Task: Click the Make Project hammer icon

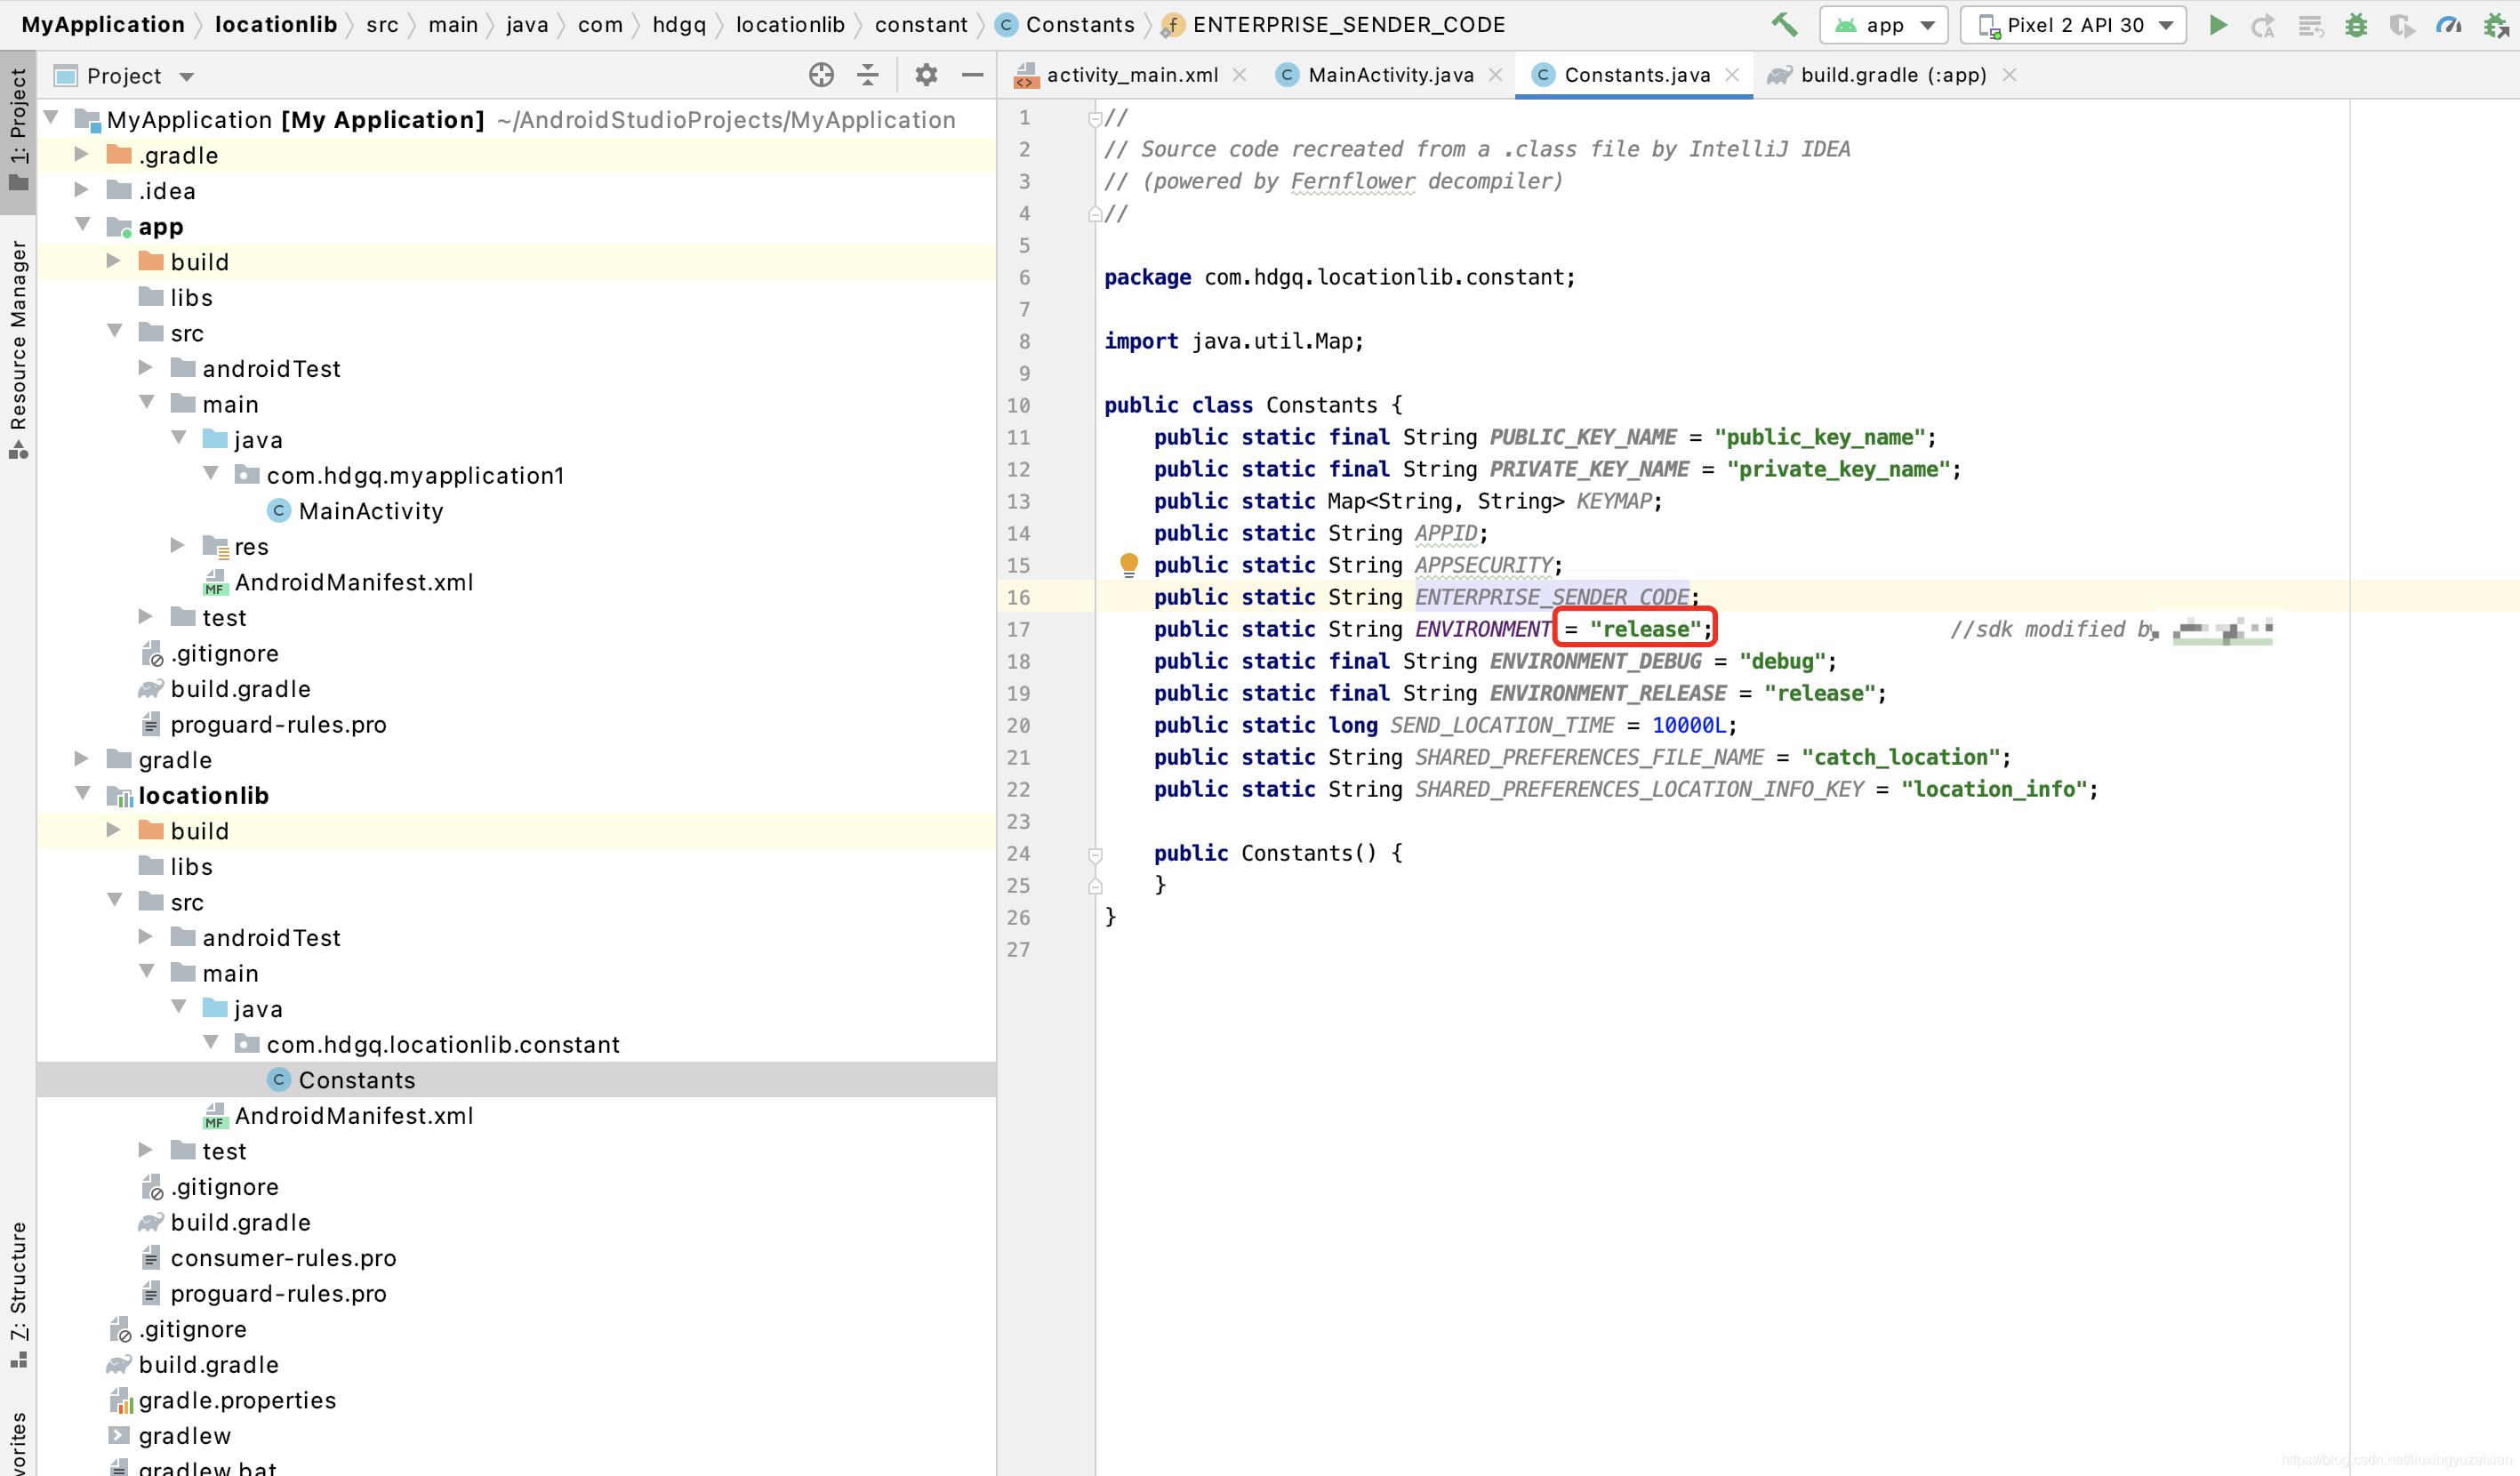Action: tap(1785, 25)
